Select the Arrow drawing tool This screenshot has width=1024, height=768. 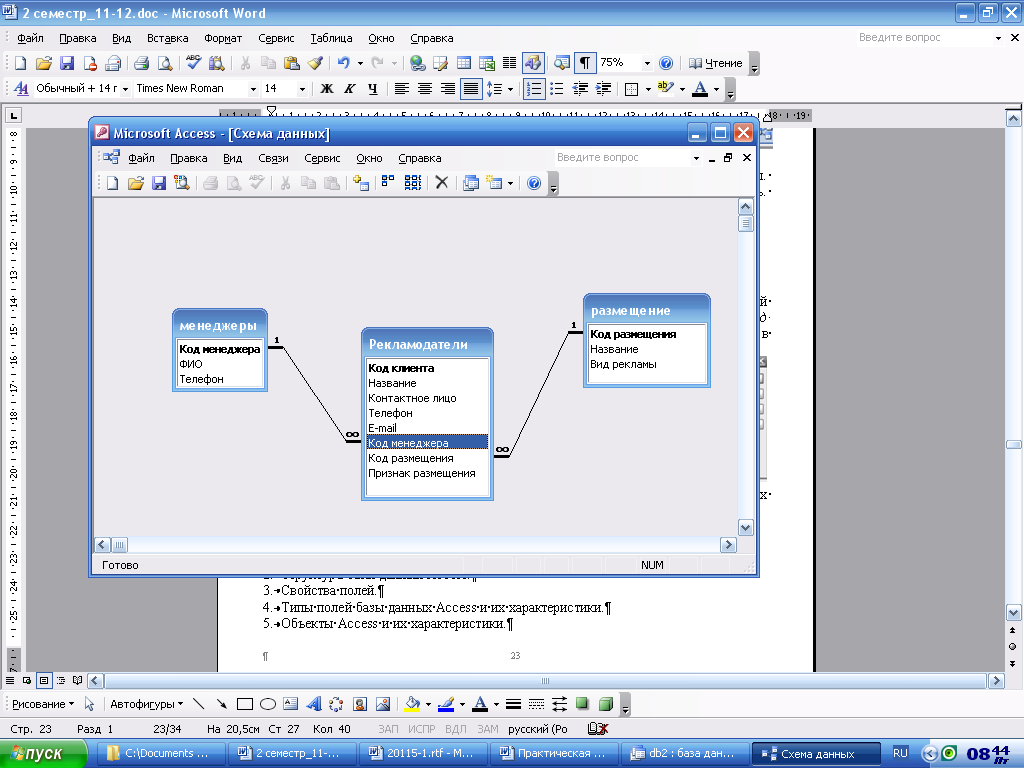(221, 704)
